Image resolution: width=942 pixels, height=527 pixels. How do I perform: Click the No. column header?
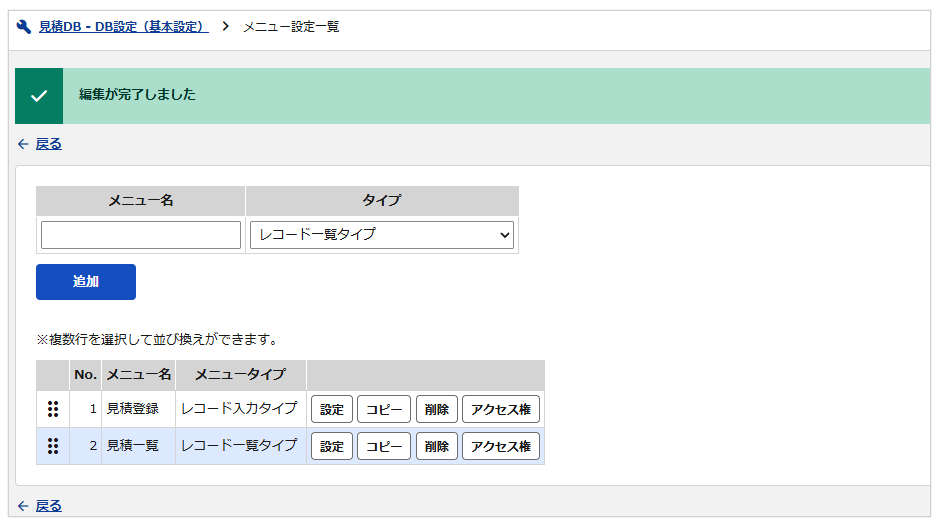85,375
